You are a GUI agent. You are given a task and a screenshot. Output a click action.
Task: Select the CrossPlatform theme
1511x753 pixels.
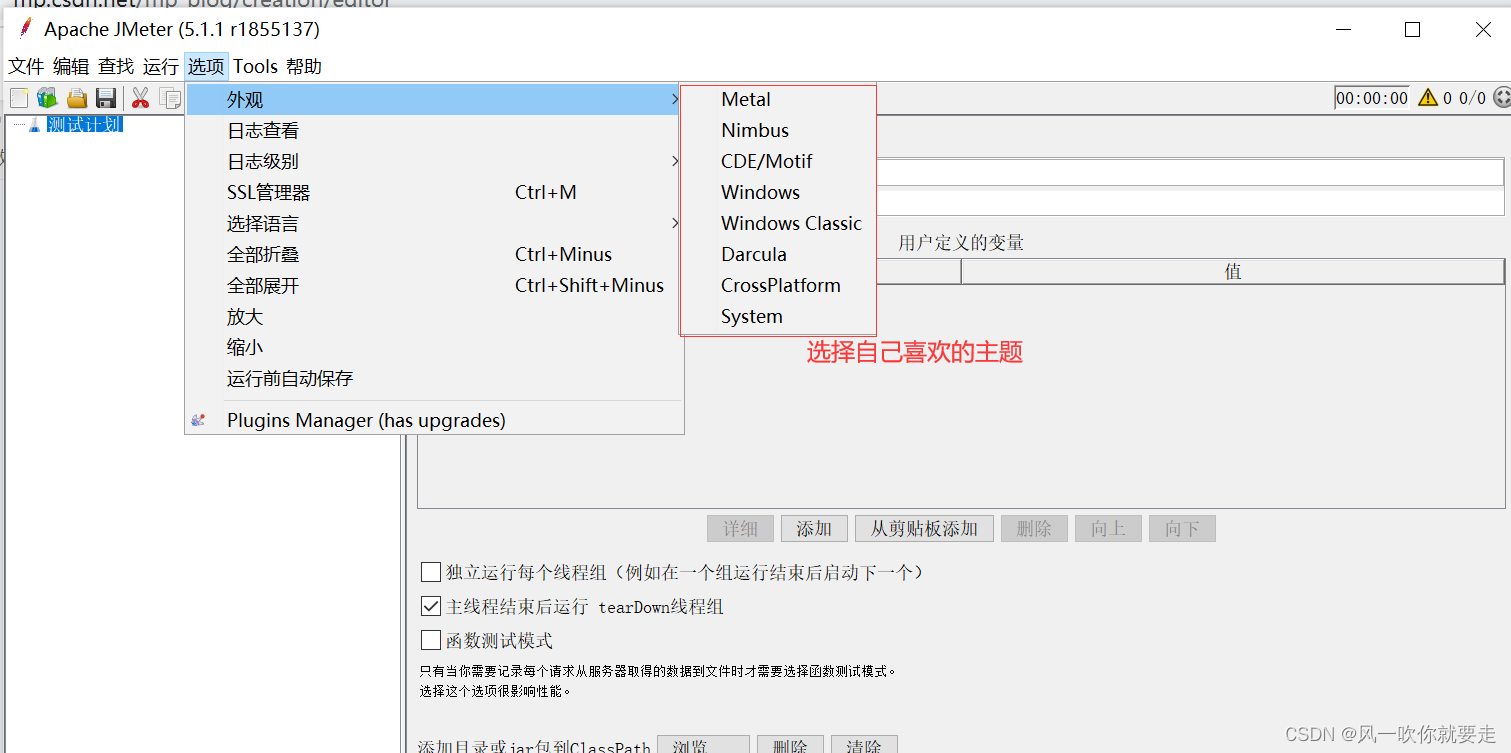[778, 285]
